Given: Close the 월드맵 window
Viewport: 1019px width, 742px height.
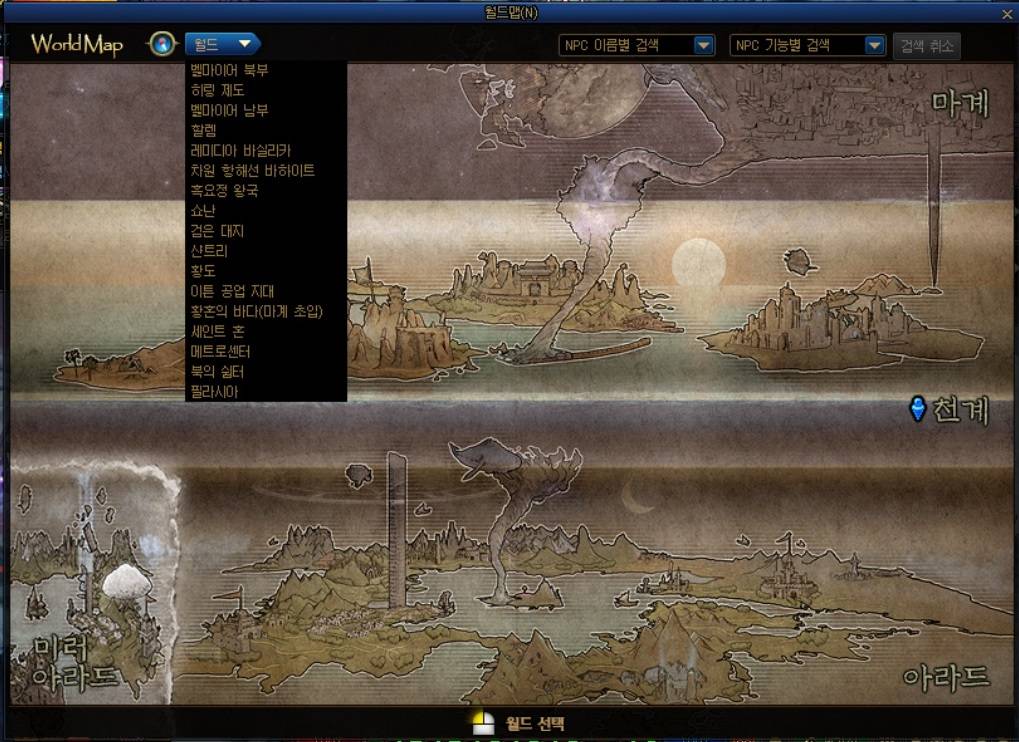Looking at the screenshot, I should [x=1007, y=13].
